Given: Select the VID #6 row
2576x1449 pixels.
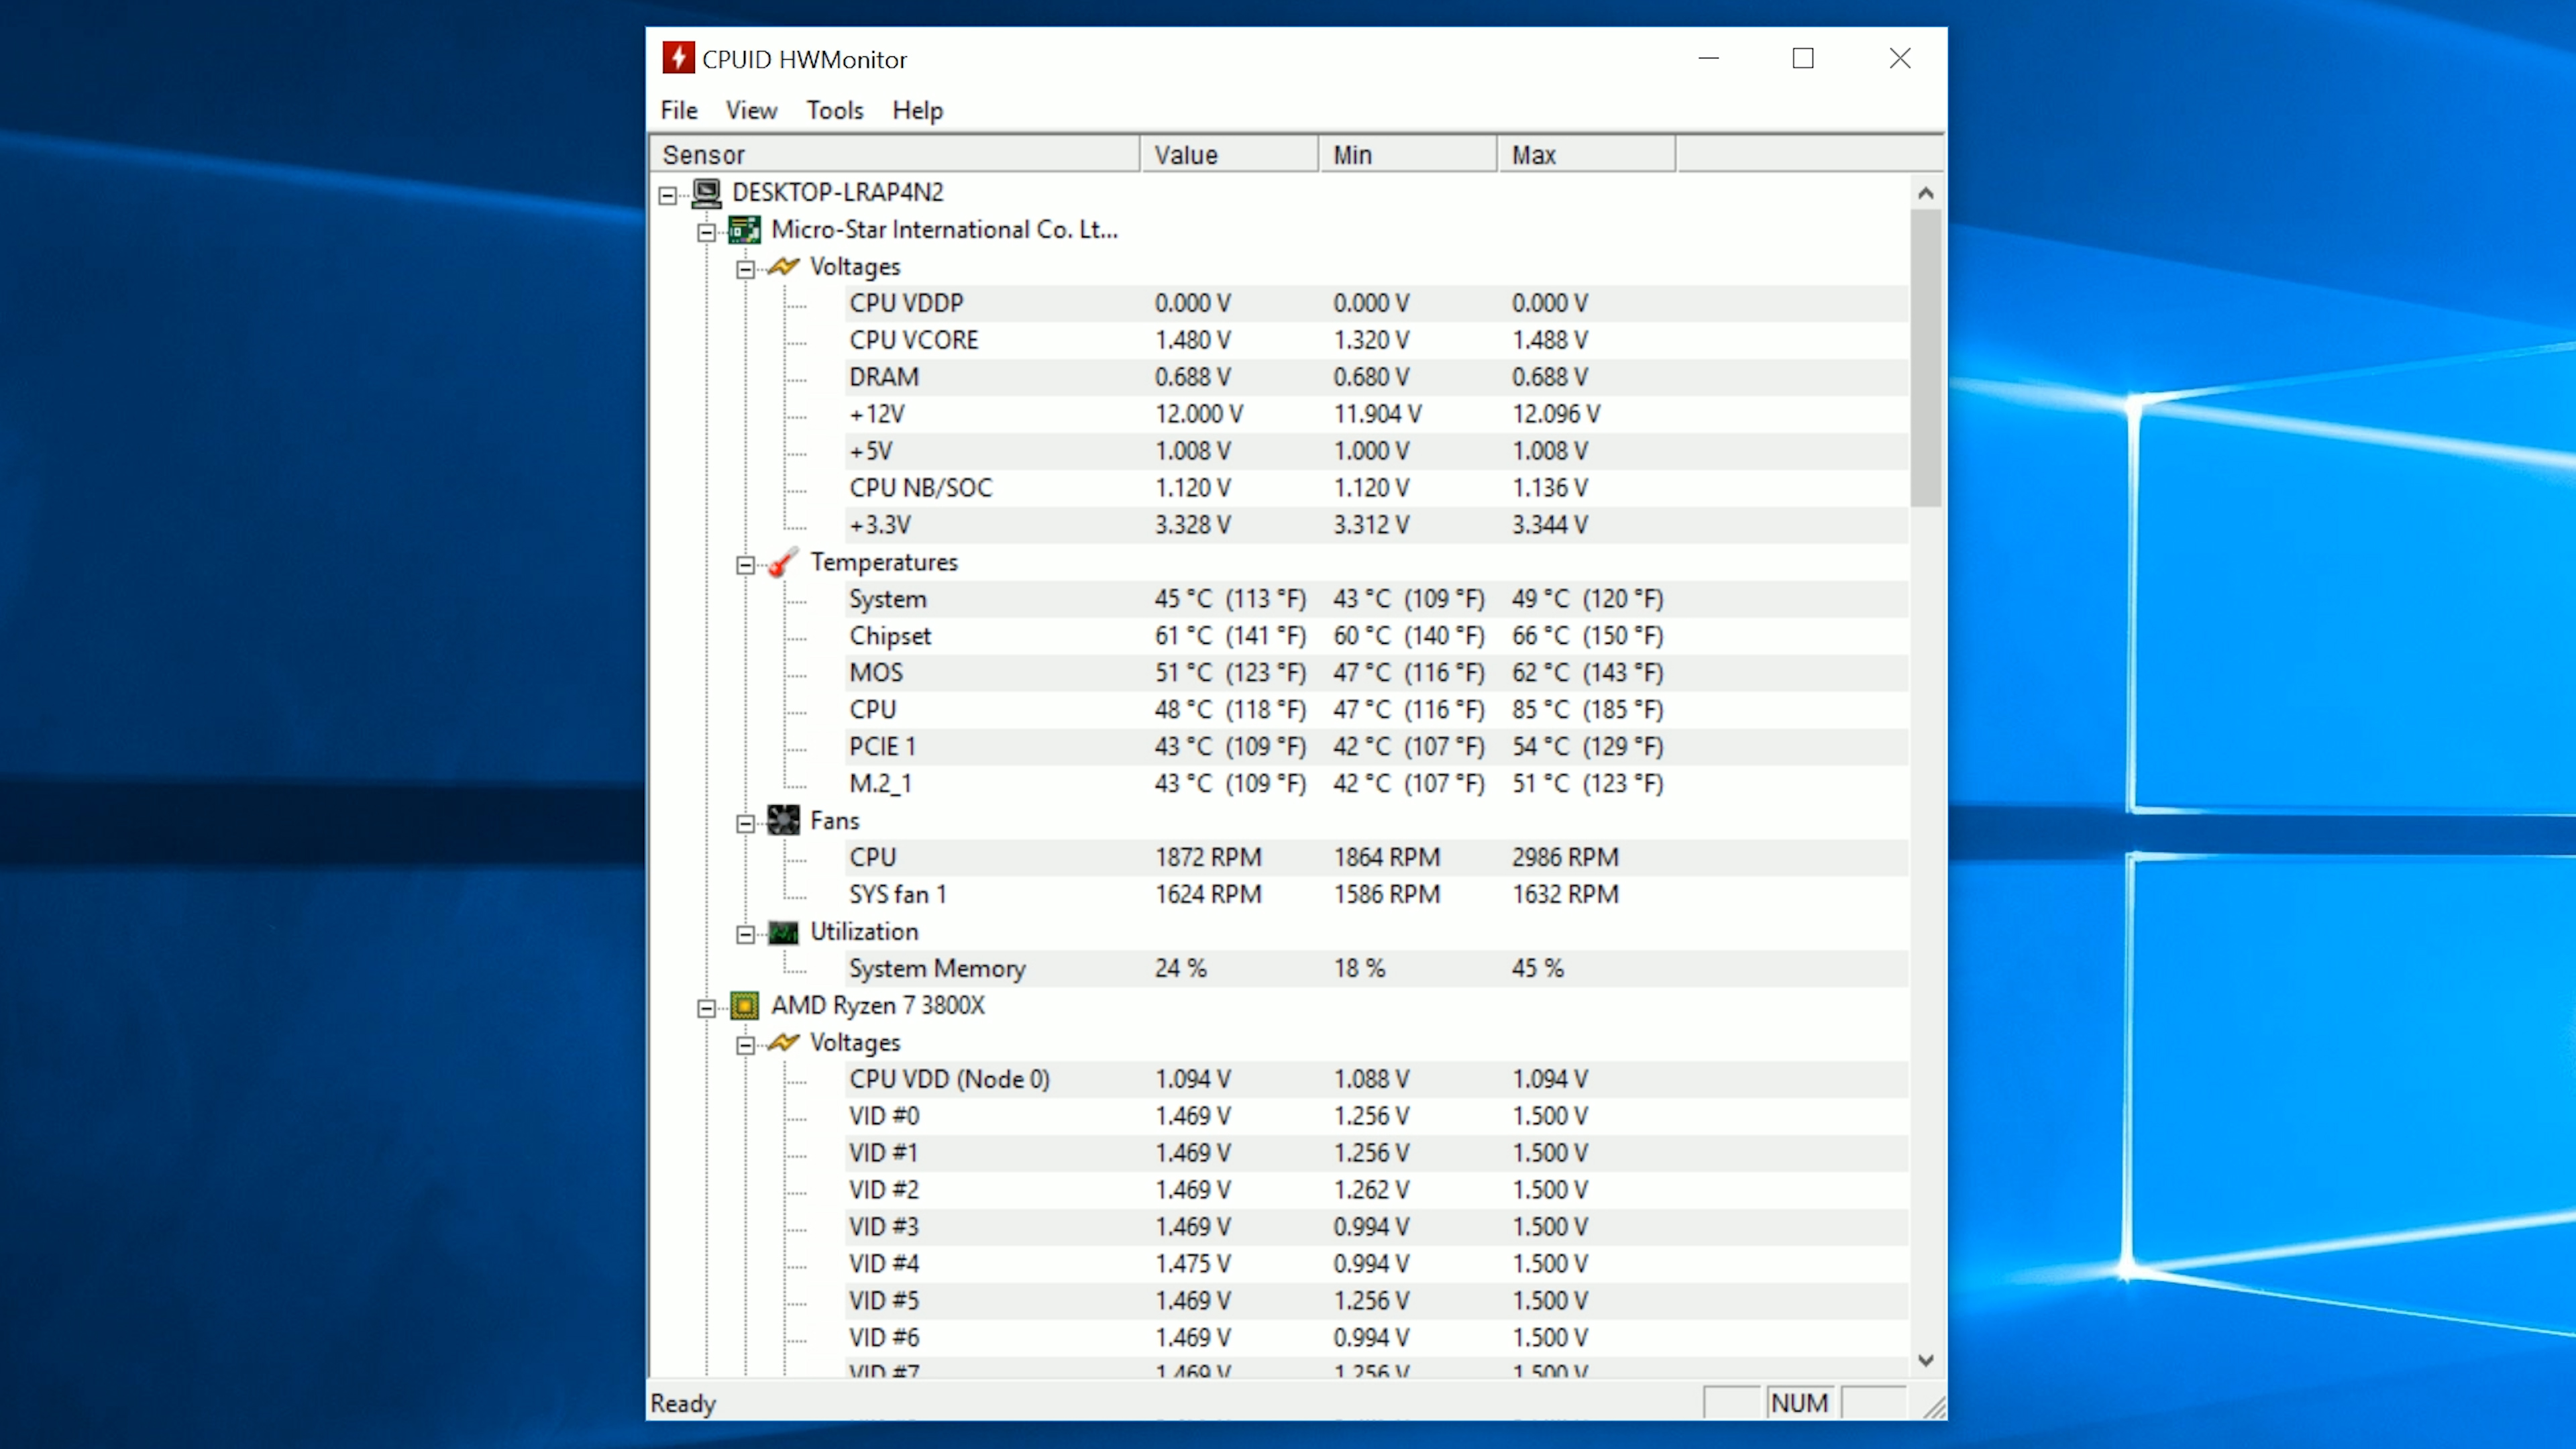Looking at the screenshot, I should (1376, 1339).
